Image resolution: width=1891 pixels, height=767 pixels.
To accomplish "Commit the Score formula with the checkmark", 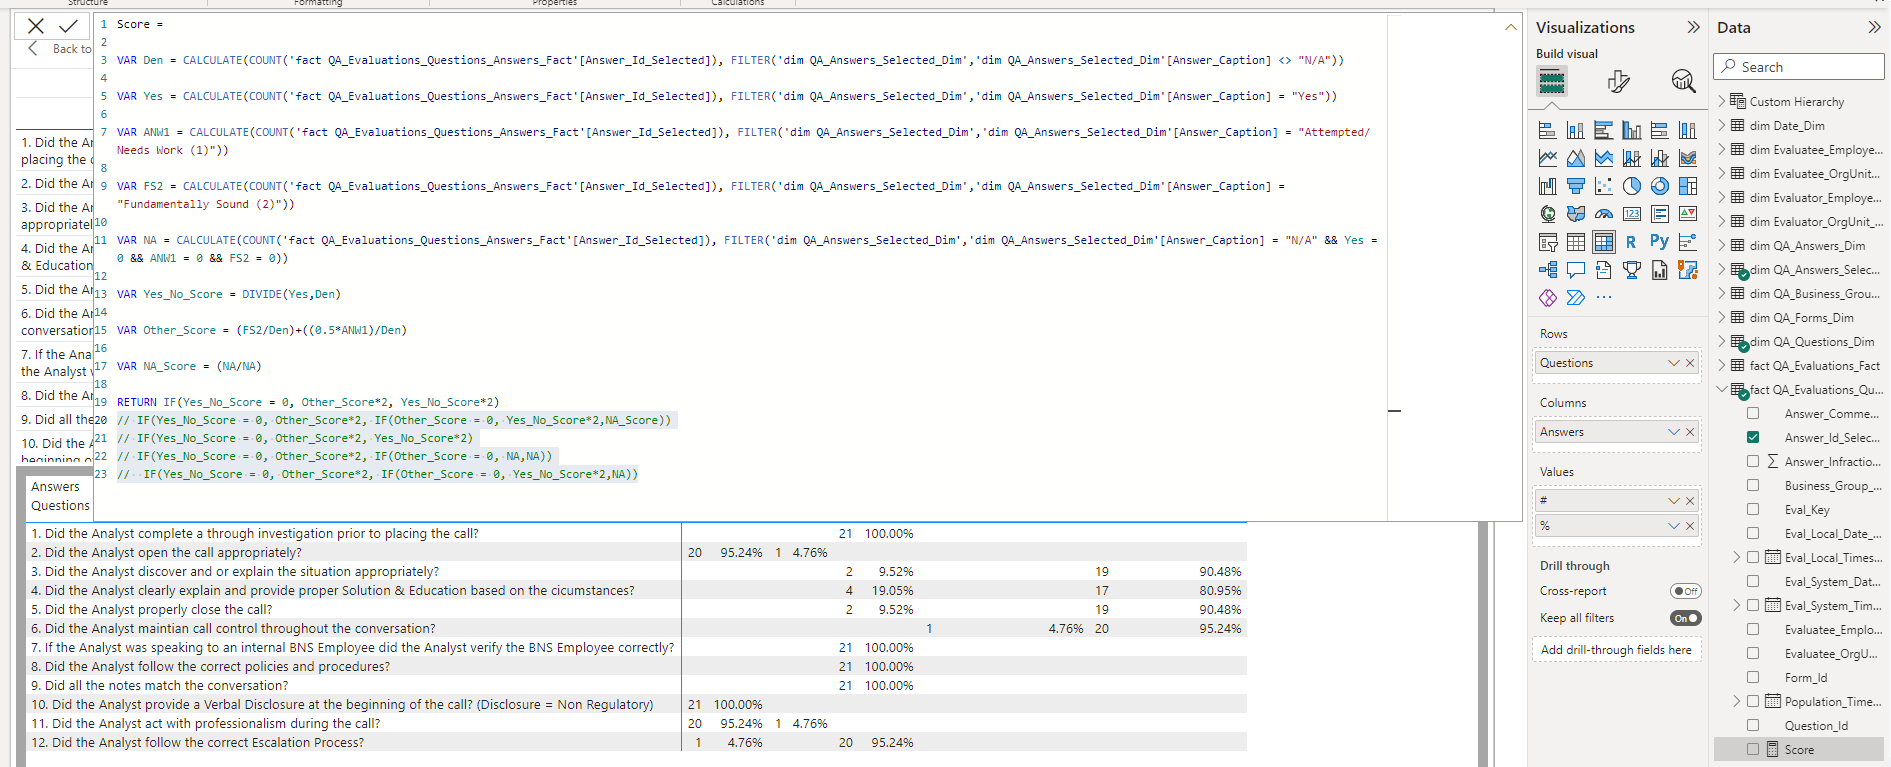I will tap(69, 26).
